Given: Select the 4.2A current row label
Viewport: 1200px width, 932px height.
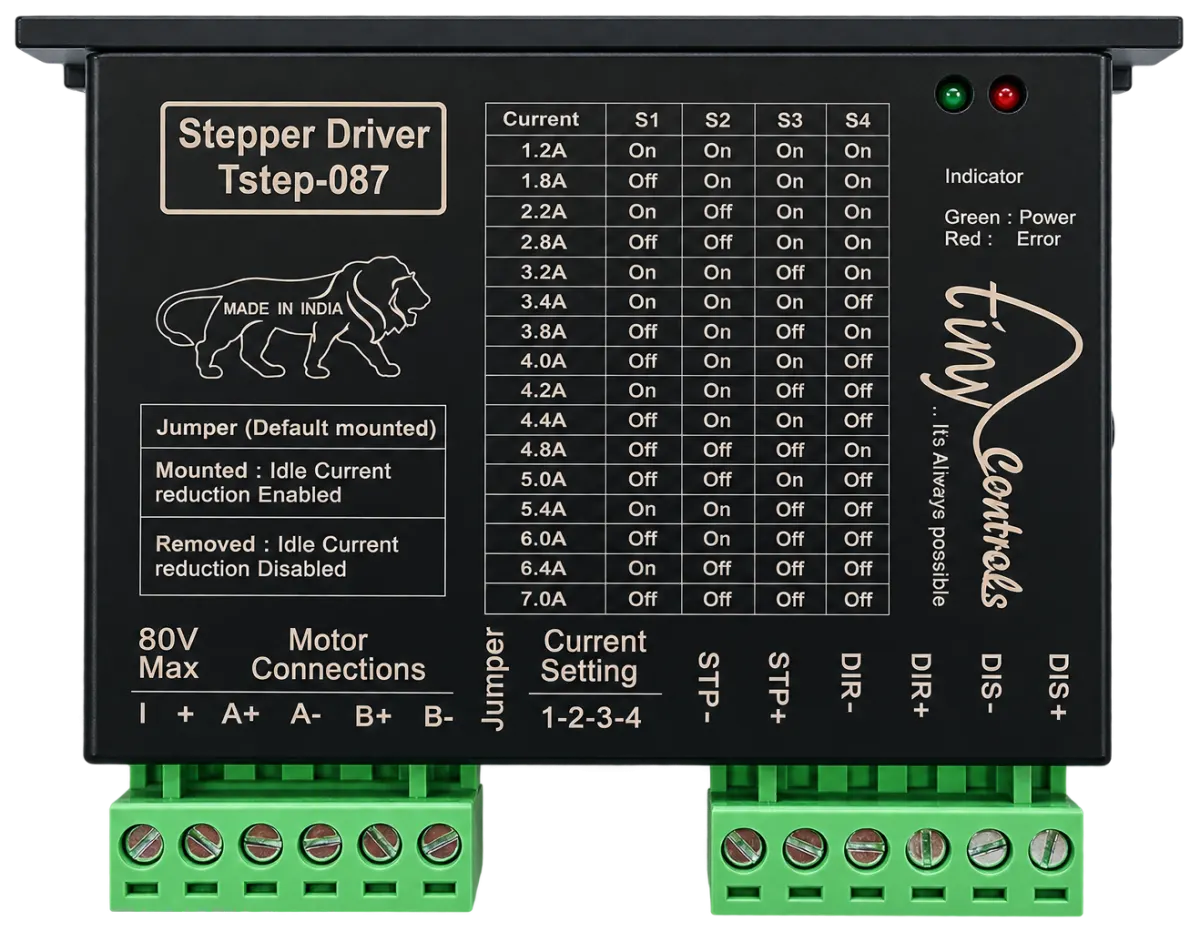Looking at the screenshot, I should click(544, 391).
